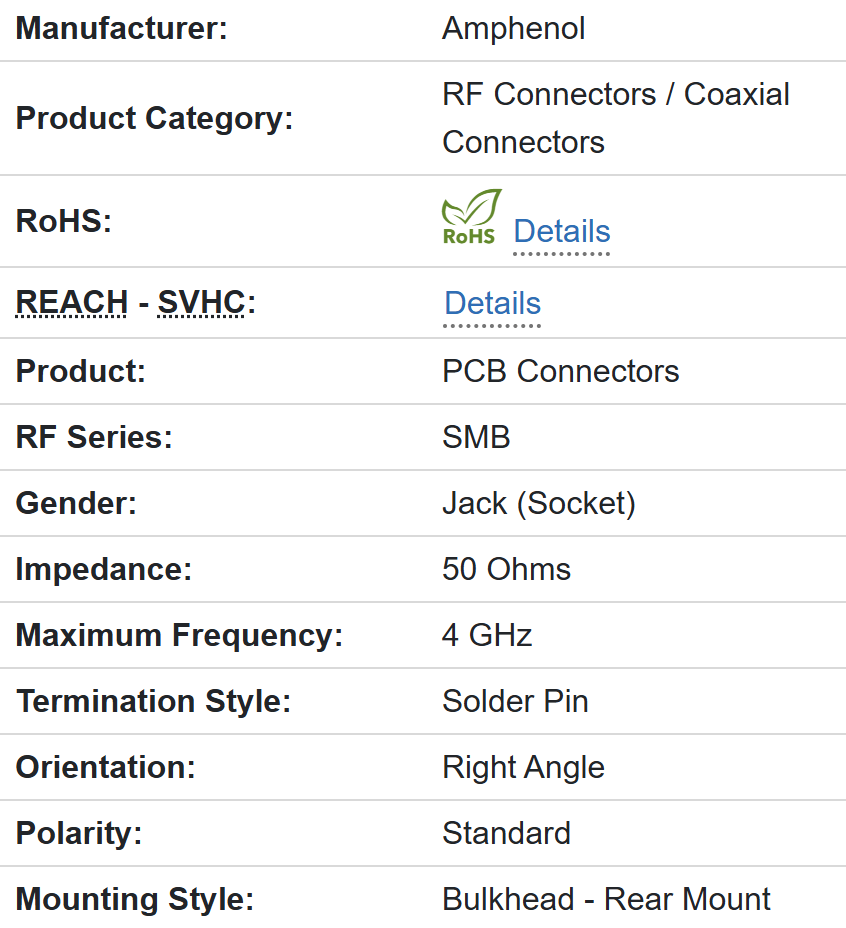Open RoHS Details link

pos(561,231)
